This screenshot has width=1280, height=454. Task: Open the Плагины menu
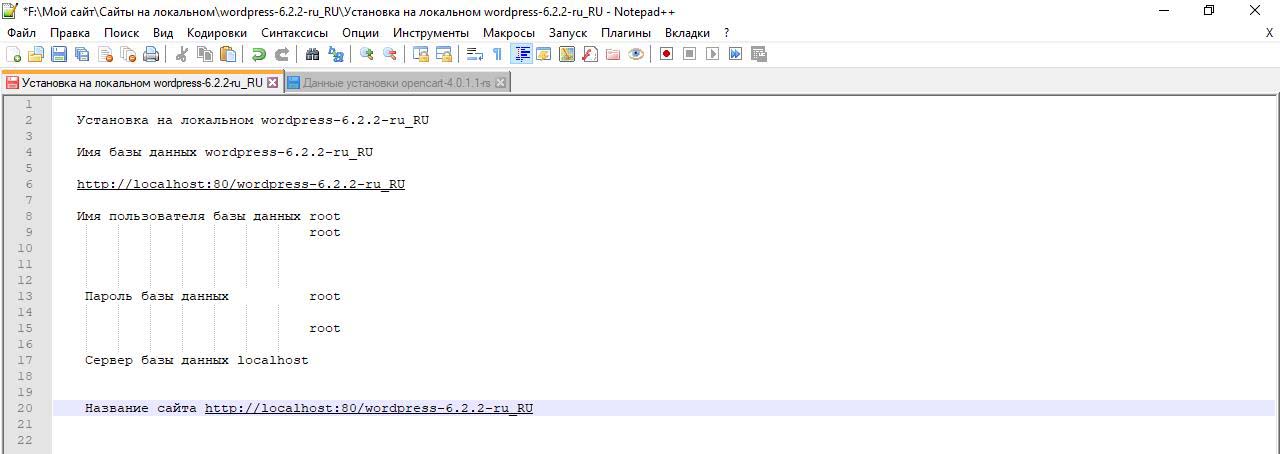point(626,33)
